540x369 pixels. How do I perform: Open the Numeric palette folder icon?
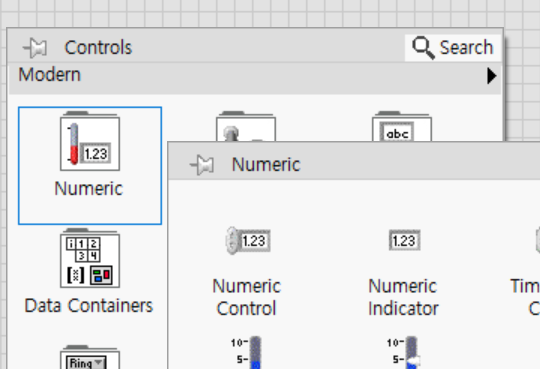(90, 141)
